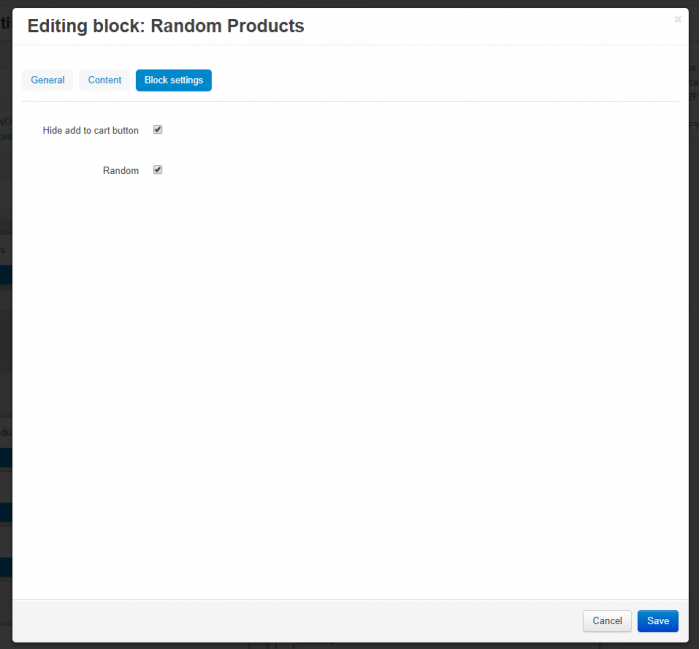Select the Block settings tab

tap(174, 80)
